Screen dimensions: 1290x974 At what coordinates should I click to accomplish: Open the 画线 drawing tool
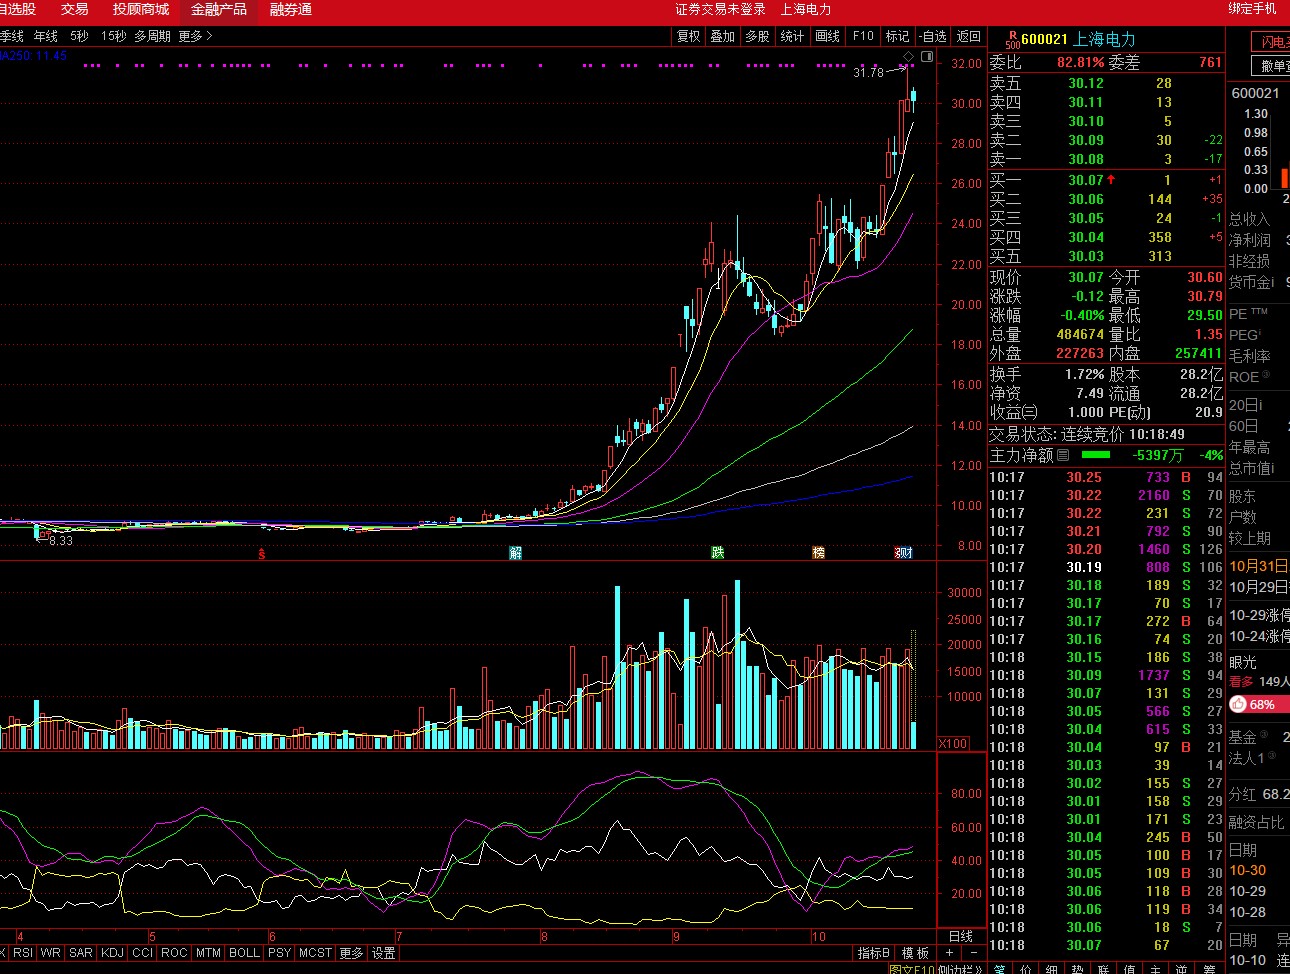[828, 36]
